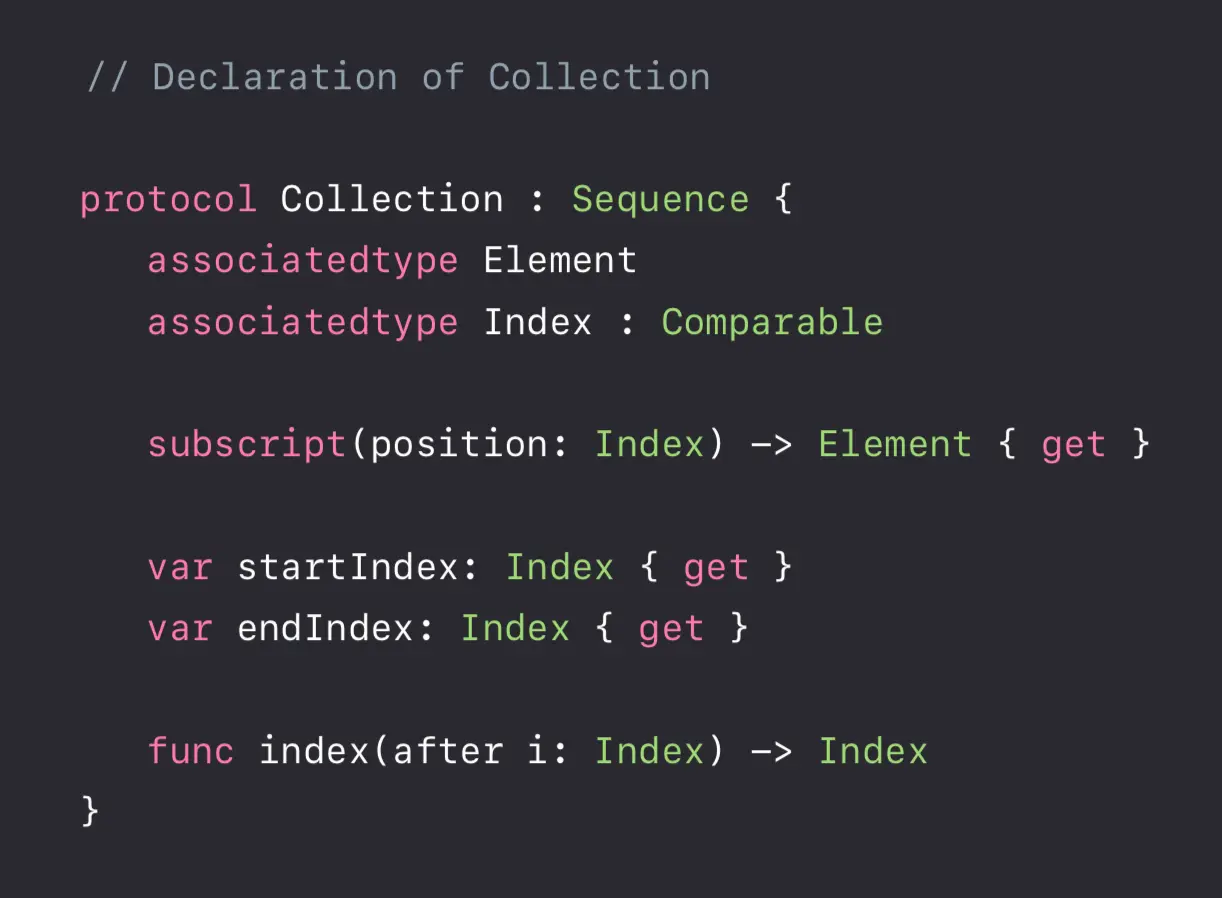Click the 'Index' type on startIndex line
Image resolution: width=1222 pixels, height=898 pixels.
[560, 567]
